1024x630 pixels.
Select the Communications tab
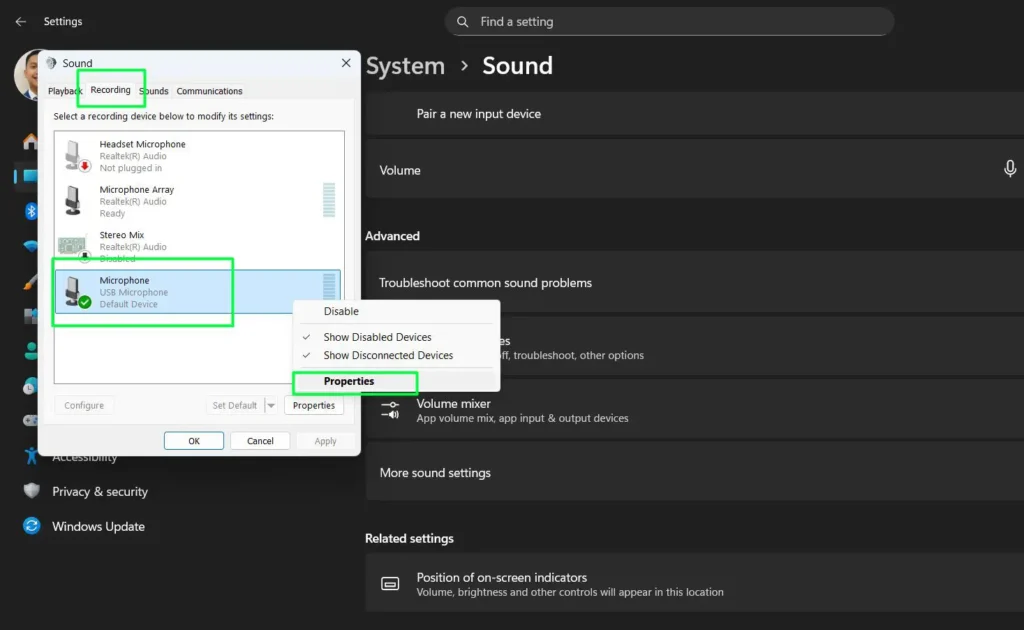[x=209, y=90]
